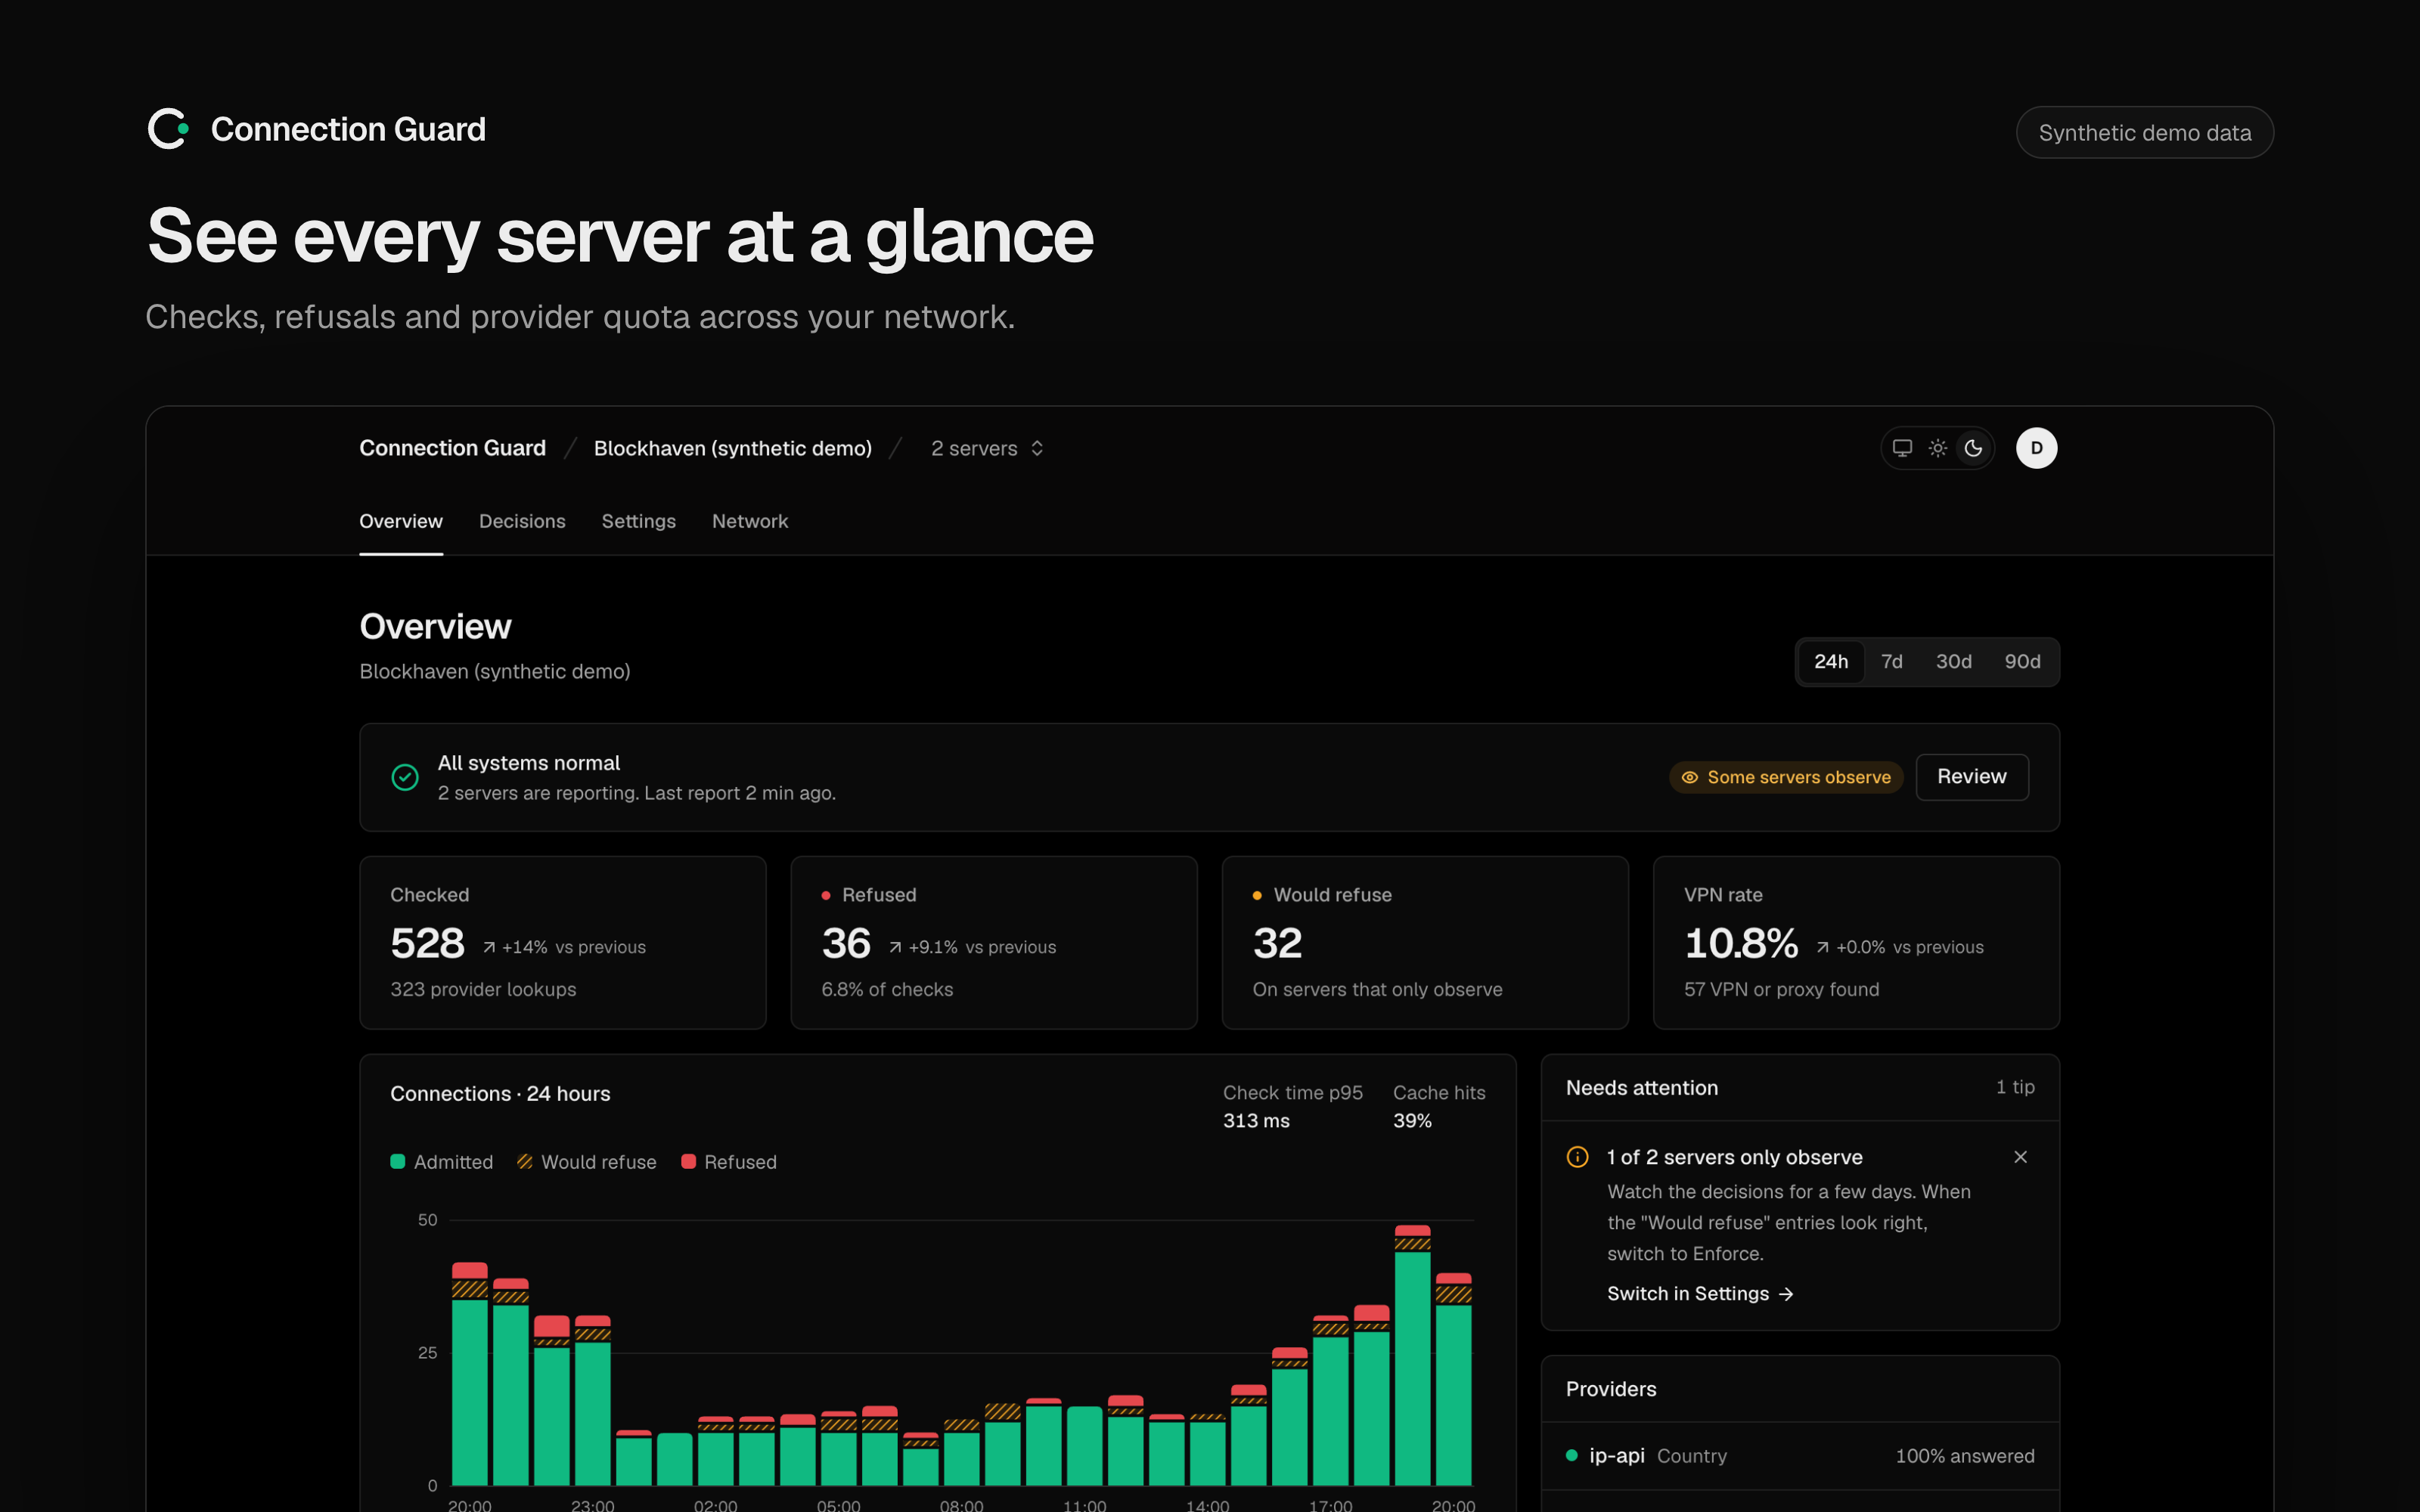Click the 313 ms check time value
Screen dimensions: 2420x1512
click(x=1256, y=1121)
